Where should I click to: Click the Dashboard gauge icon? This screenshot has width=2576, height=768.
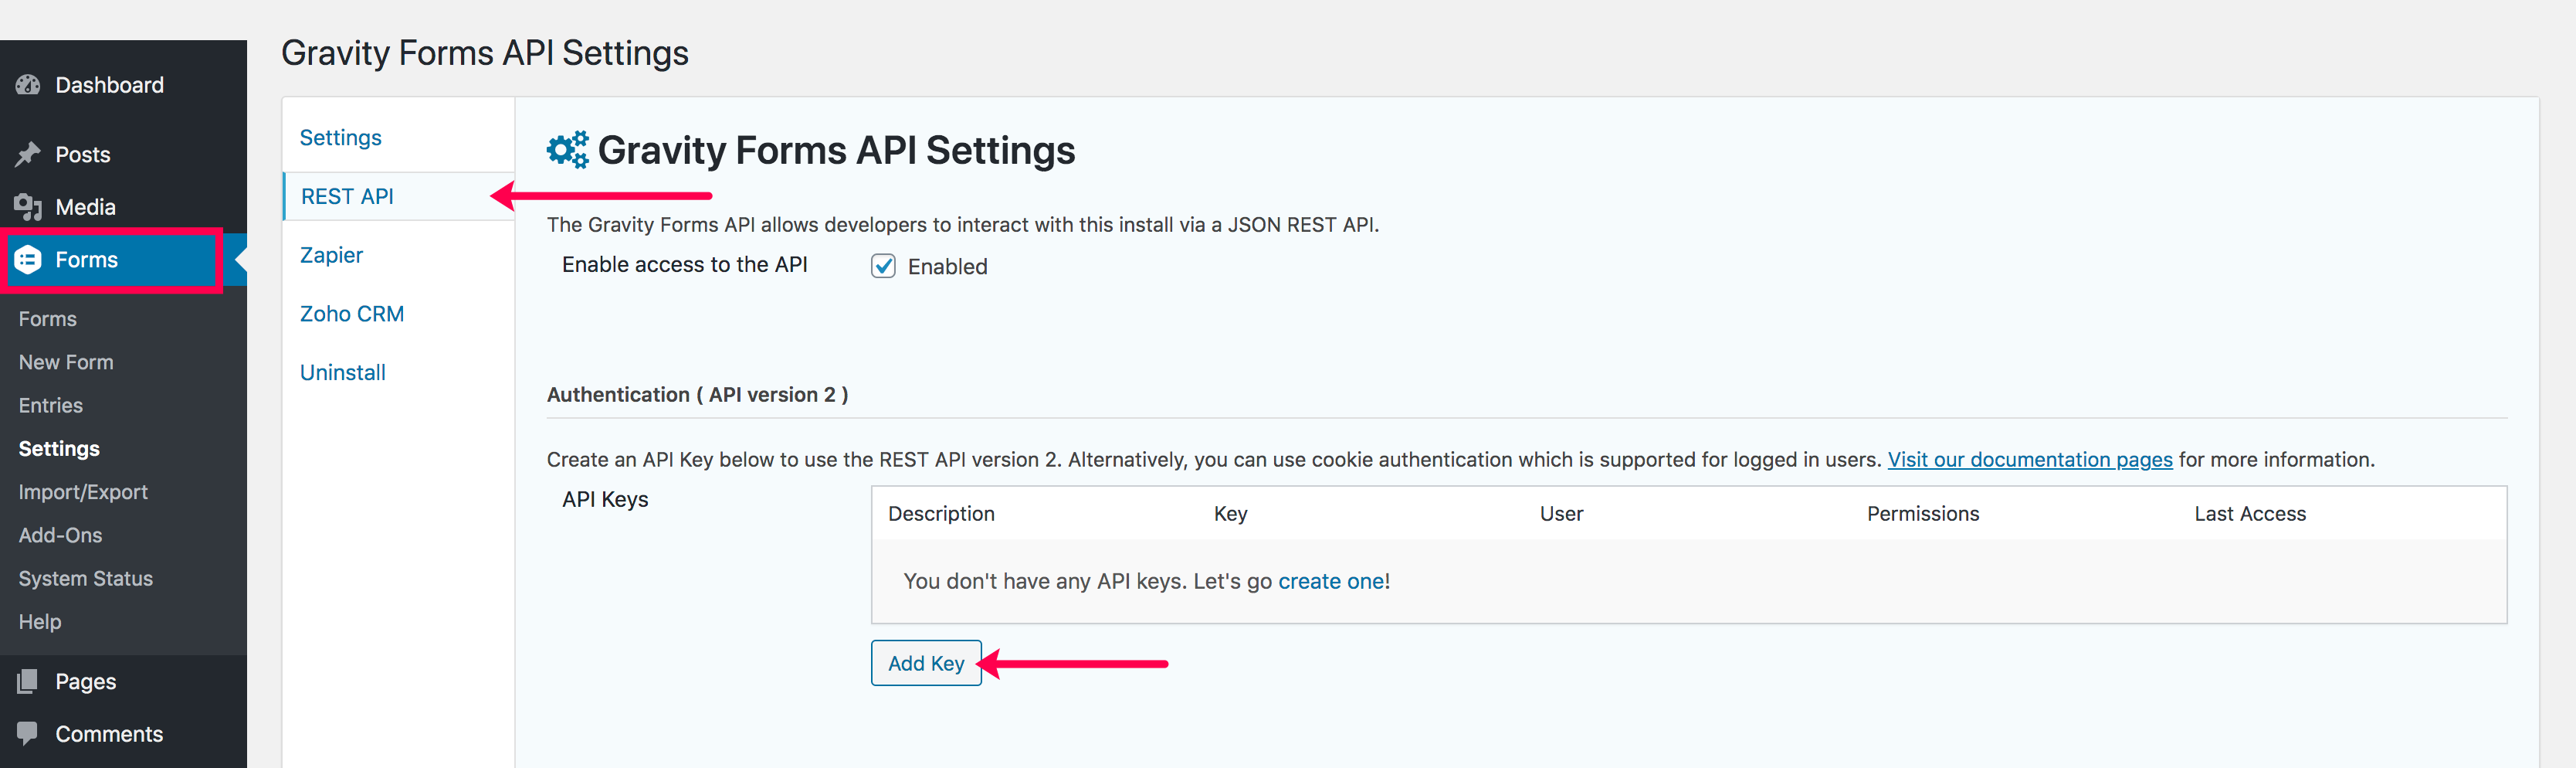(28, 85)
